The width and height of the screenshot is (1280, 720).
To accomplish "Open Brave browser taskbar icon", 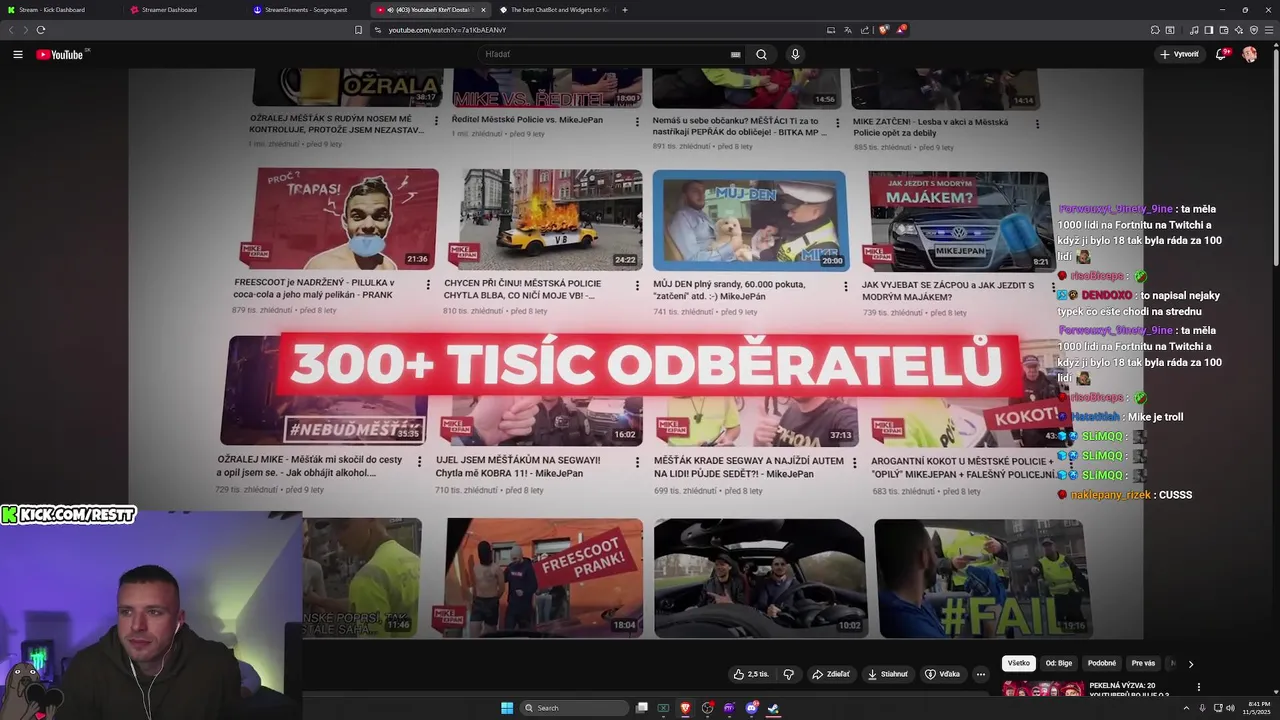I will pos(685,708).
